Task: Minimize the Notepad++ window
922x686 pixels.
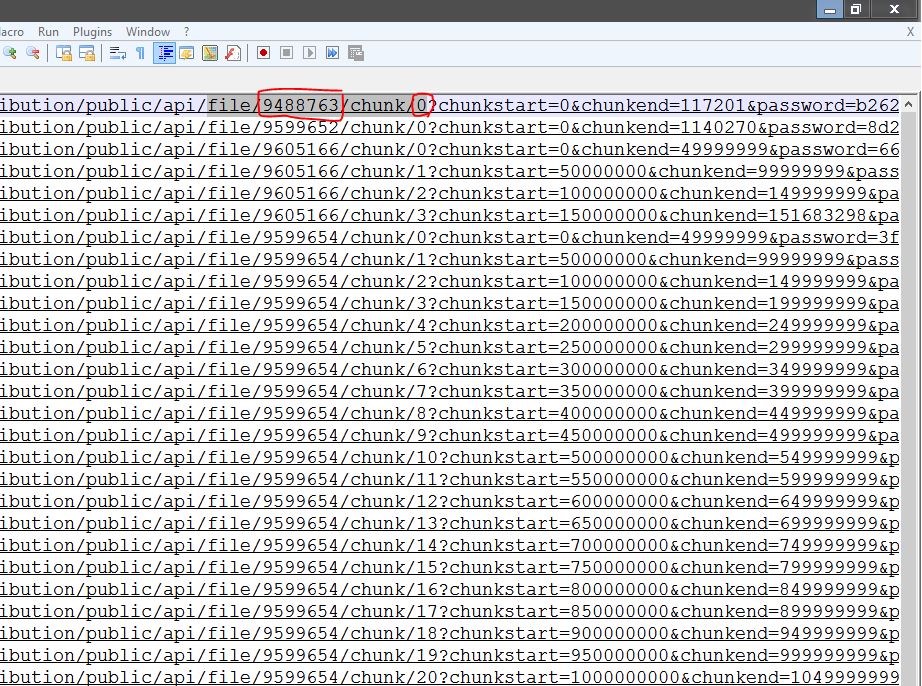Action: (x=830, y=9)
